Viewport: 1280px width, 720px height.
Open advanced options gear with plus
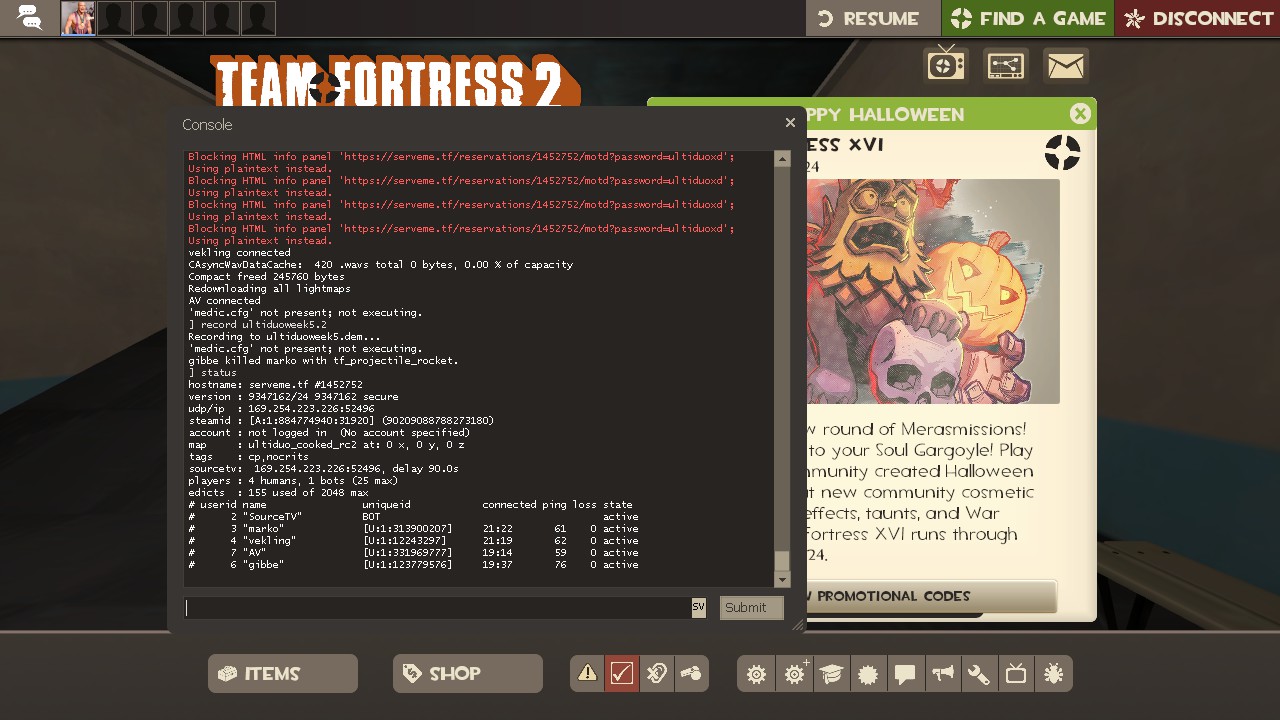[x=794, y=674]
